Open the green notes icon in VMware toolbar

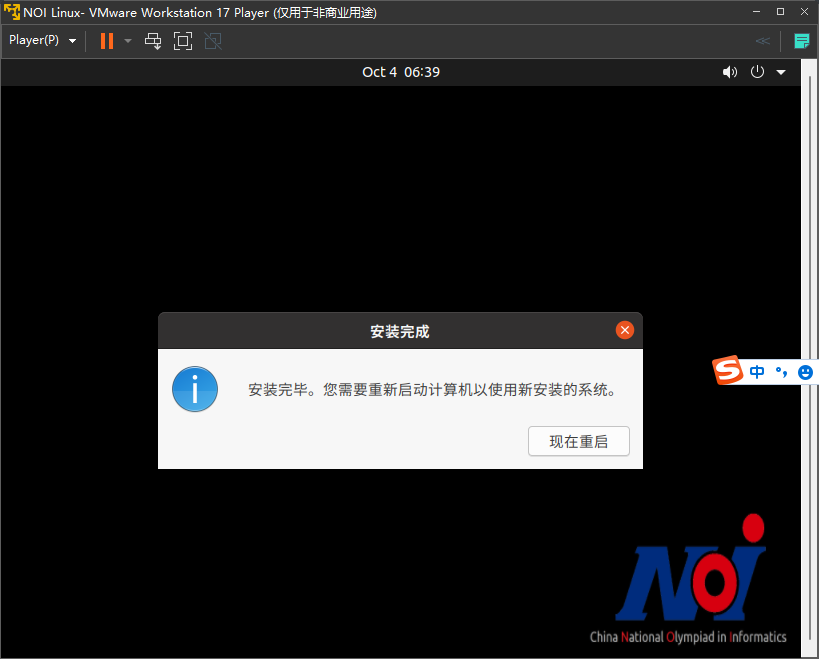coord(801,41)
